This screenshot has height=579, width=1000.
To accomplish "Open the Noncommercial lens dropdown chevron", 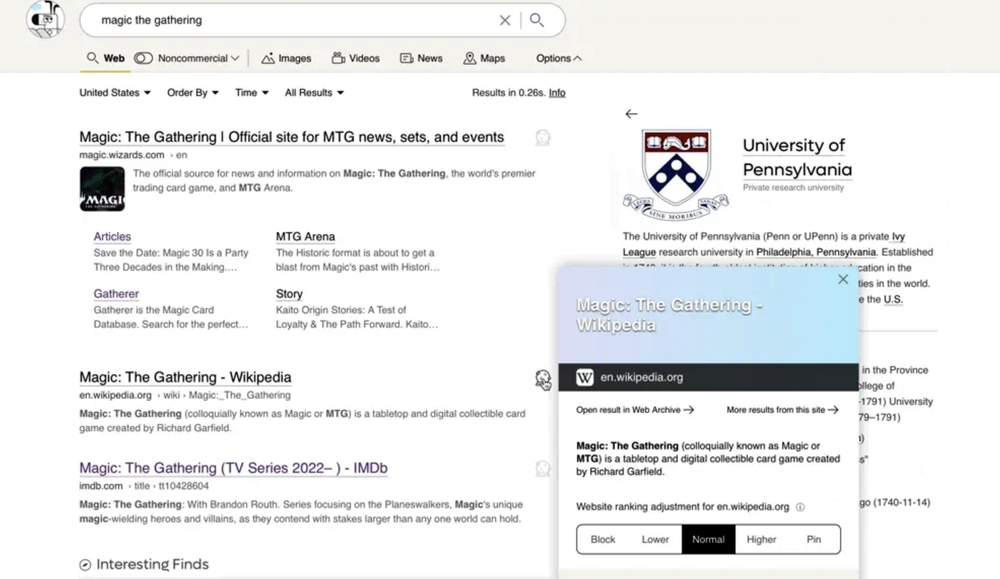I will (235, 58).
